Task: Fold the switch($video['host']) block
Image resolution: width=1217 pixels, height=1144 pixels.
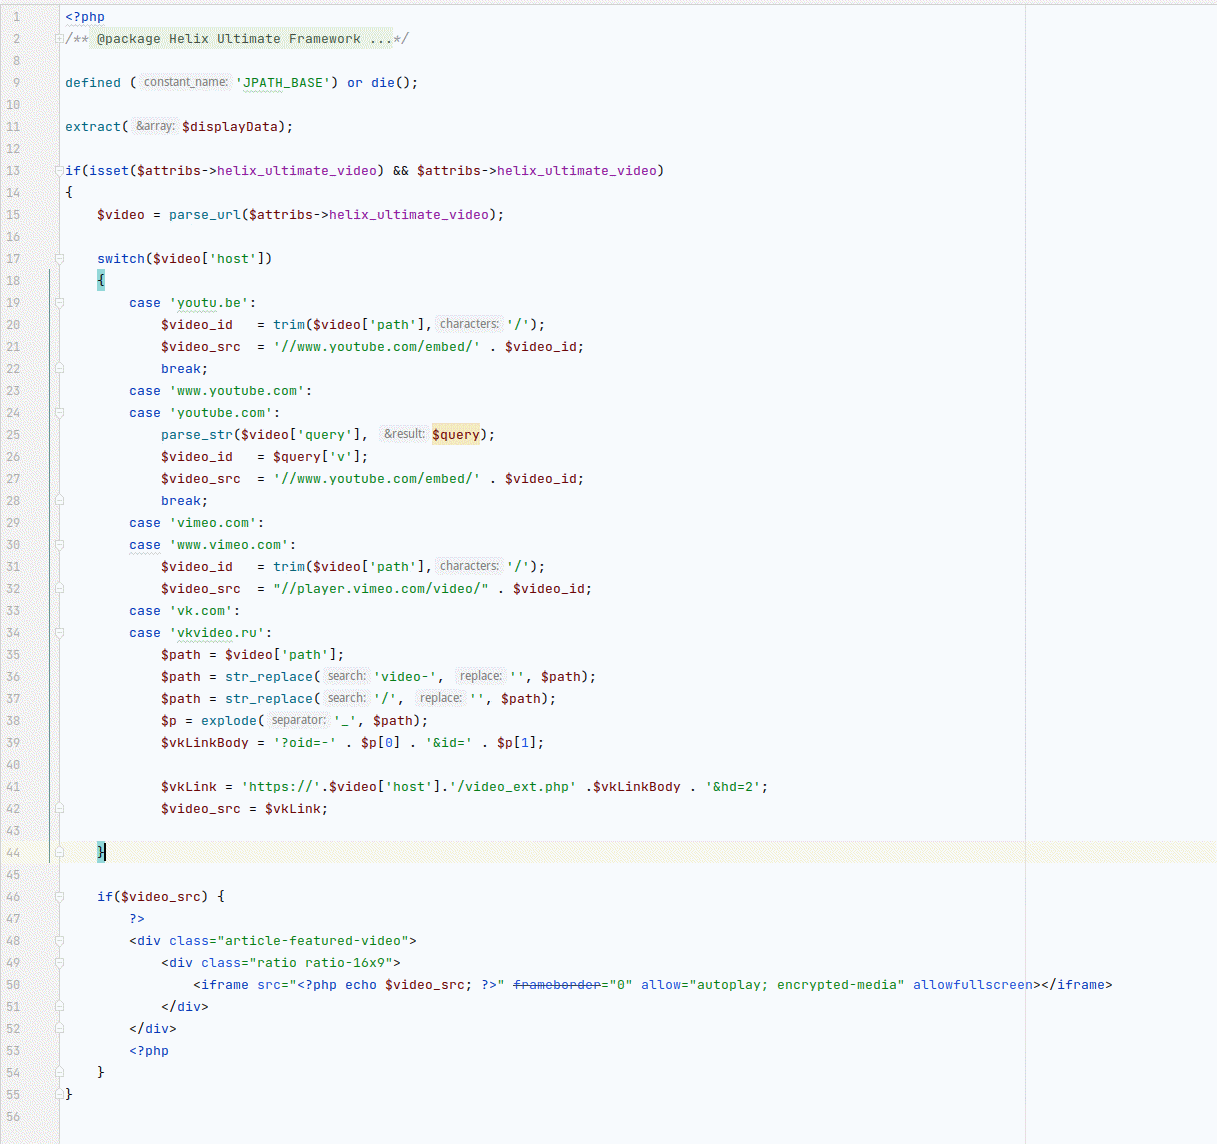Action: point(59,259)
